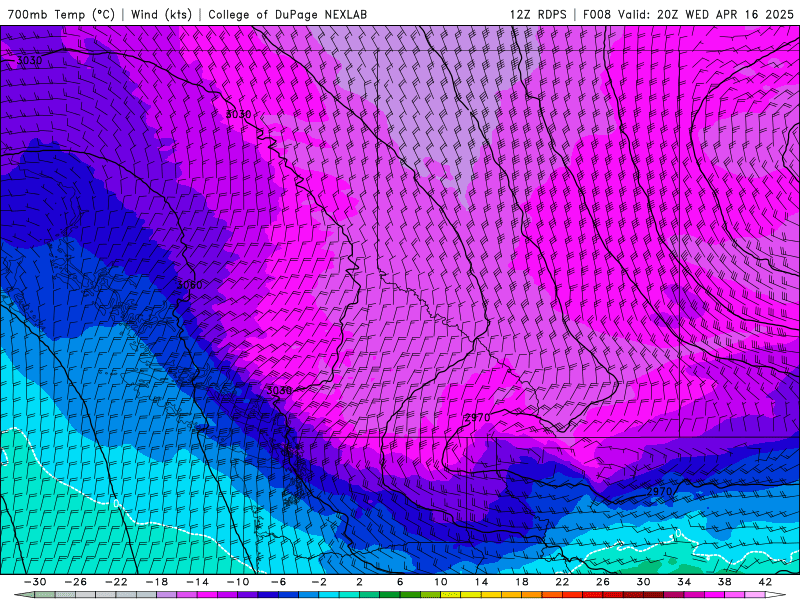Click 'College of DuPage NEXLAB' header text

pos(287,14)
